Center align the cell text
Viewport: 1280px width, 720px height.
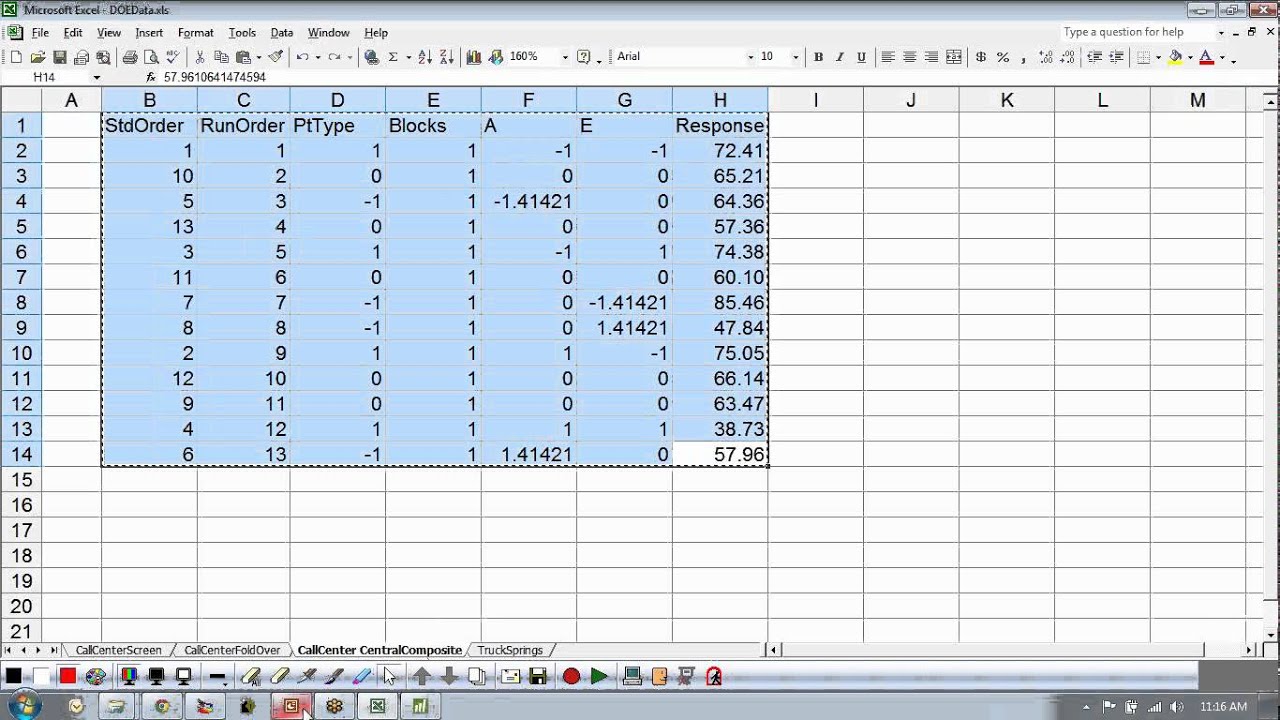point(909,57)
